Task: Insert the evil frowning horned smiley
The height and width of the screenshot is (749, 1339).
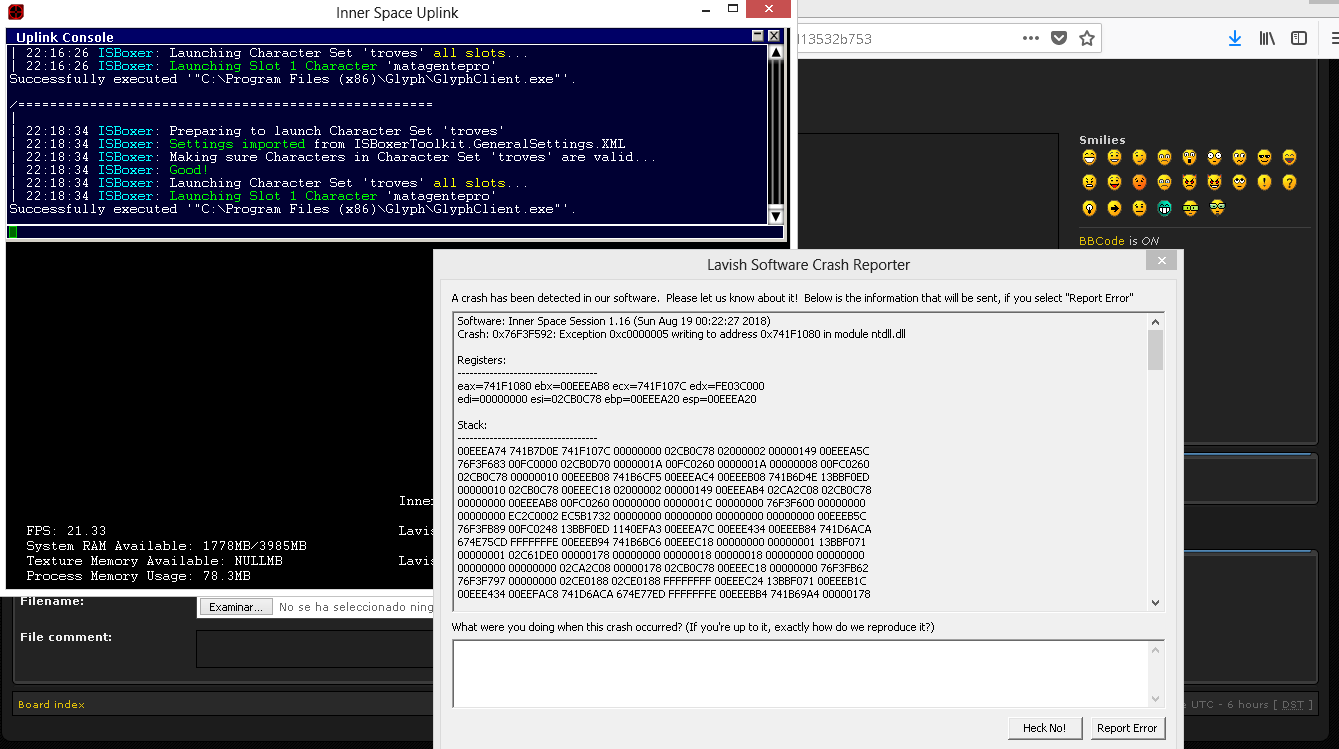Action: [1189, 182]
